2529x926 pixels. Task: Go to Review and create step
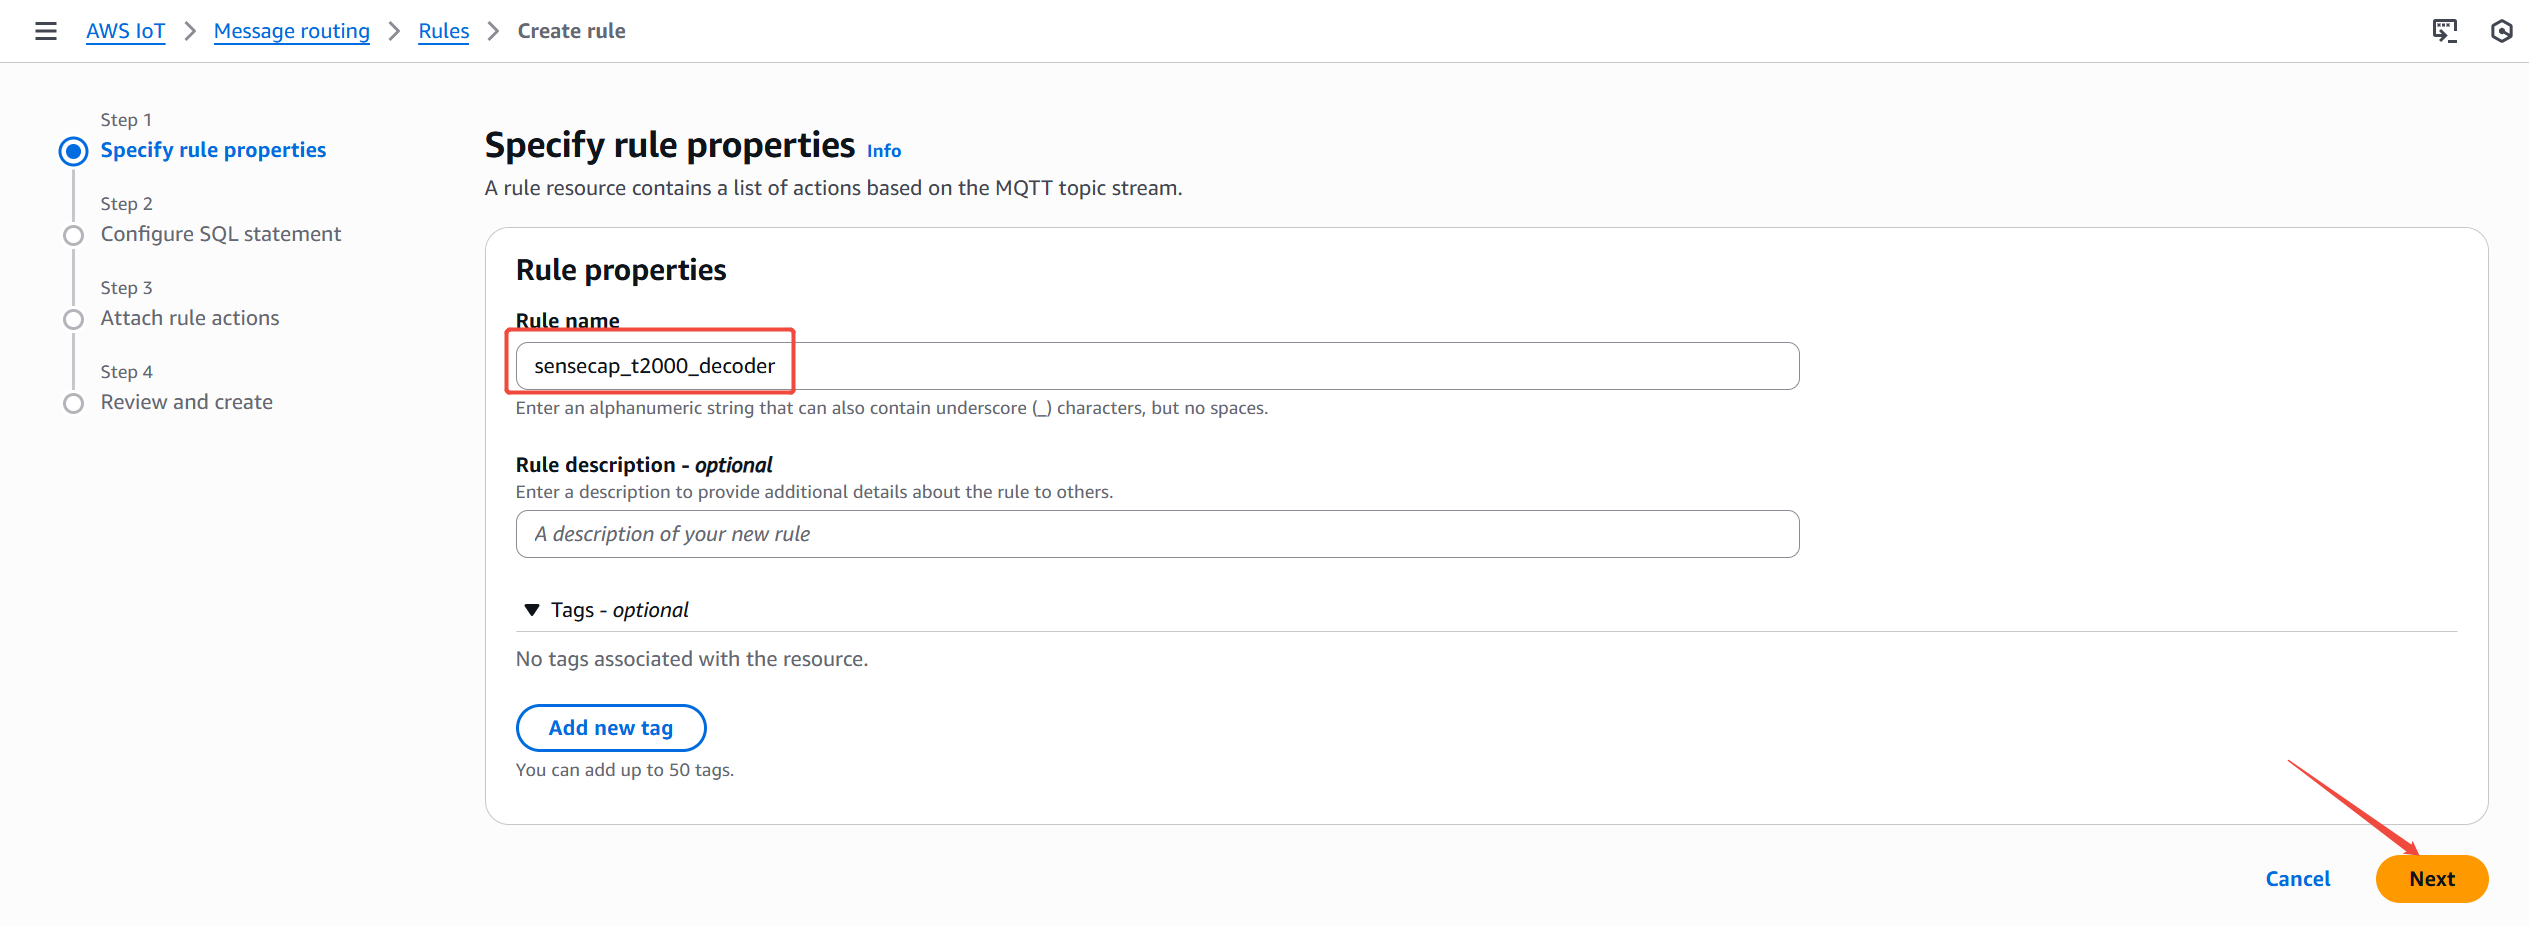point(186,402)
